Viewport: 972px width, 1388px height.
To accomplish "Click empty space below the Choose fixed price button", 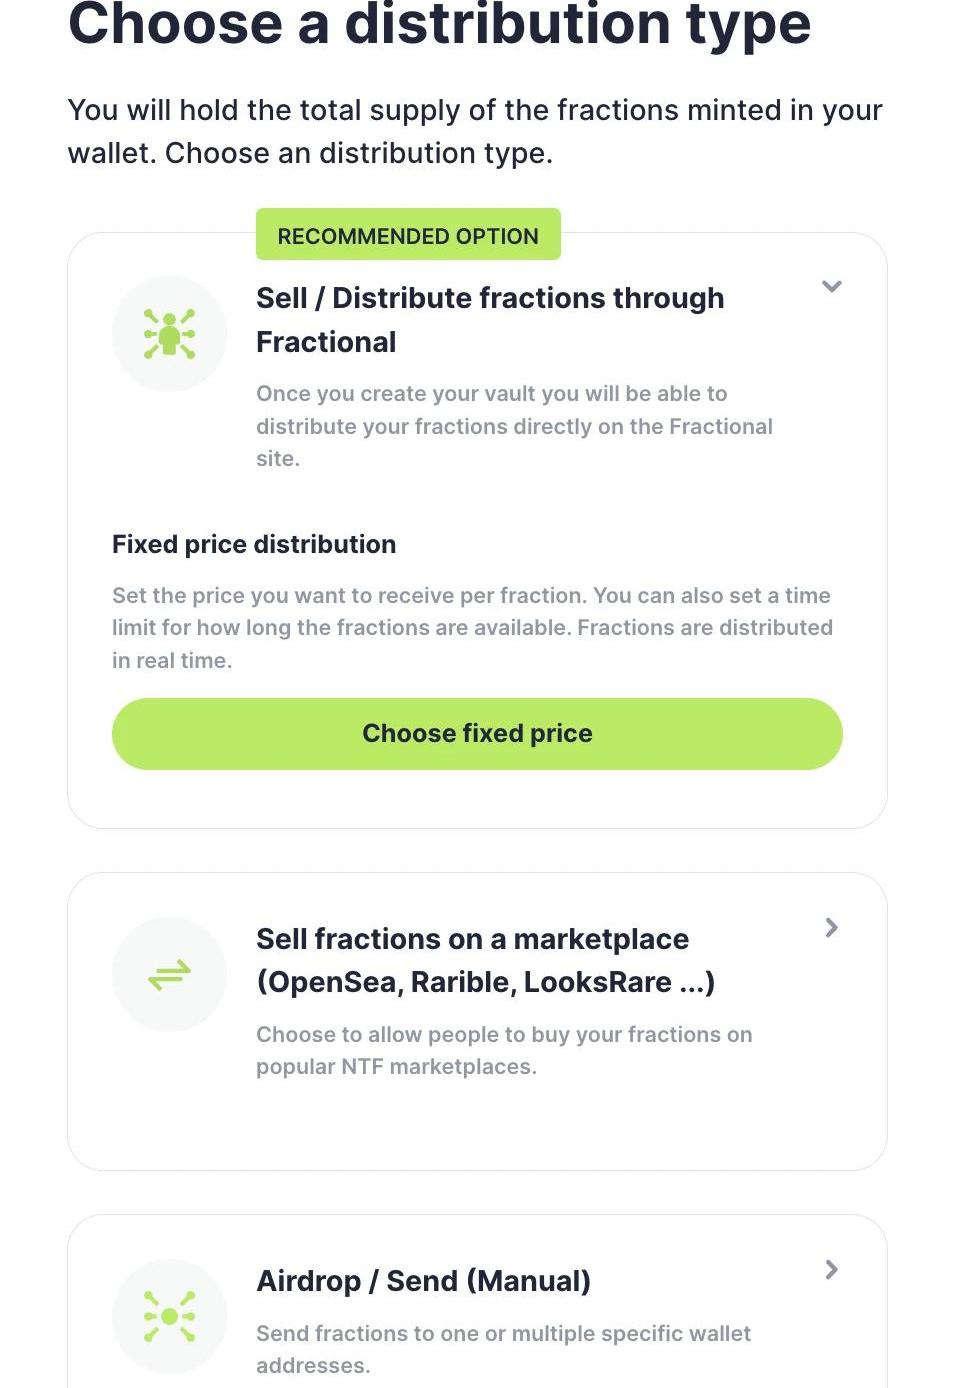I will pyautogui.click(x=477, y=799).
